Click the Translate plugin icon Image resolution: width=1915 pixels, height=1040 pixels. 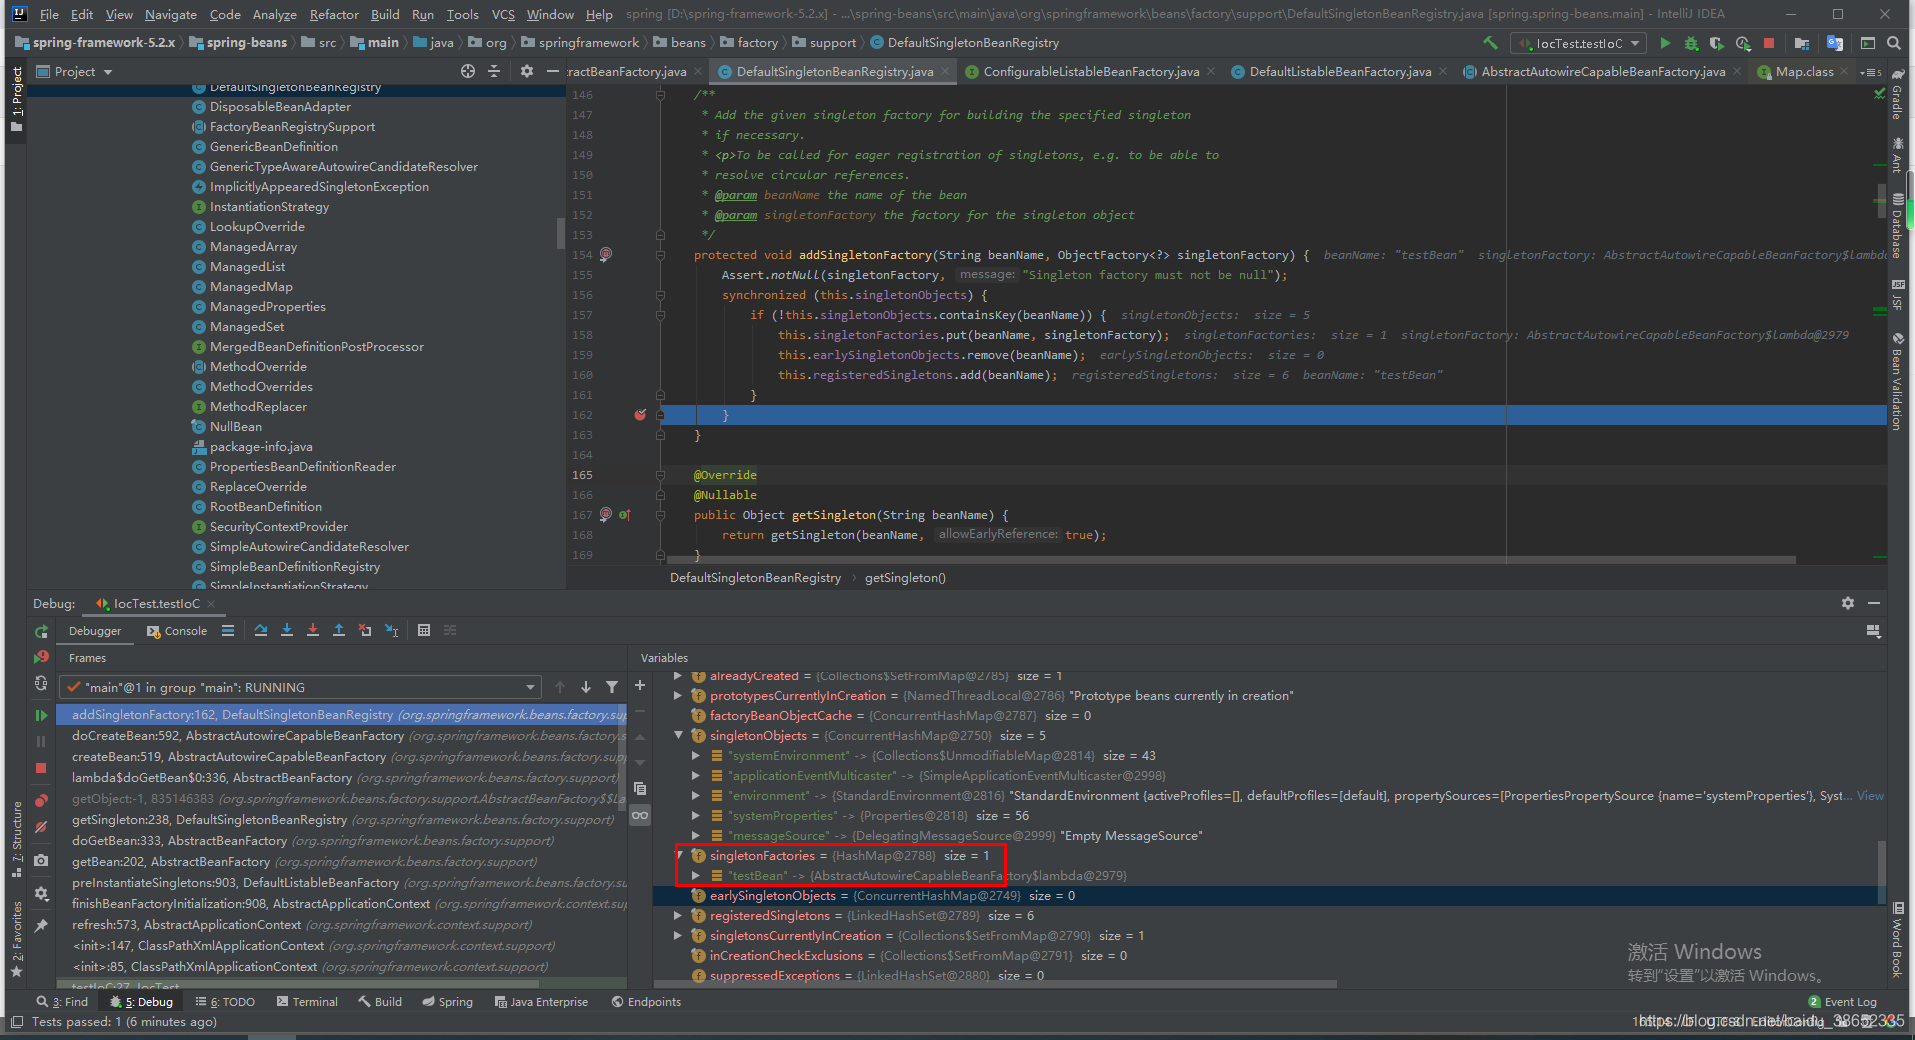coord(1835,43)
